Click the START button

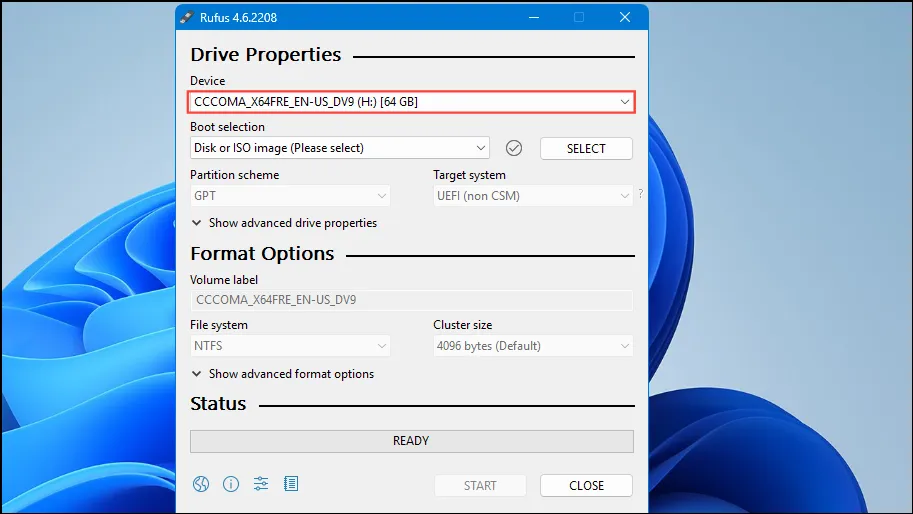click(x=480, y=485)
